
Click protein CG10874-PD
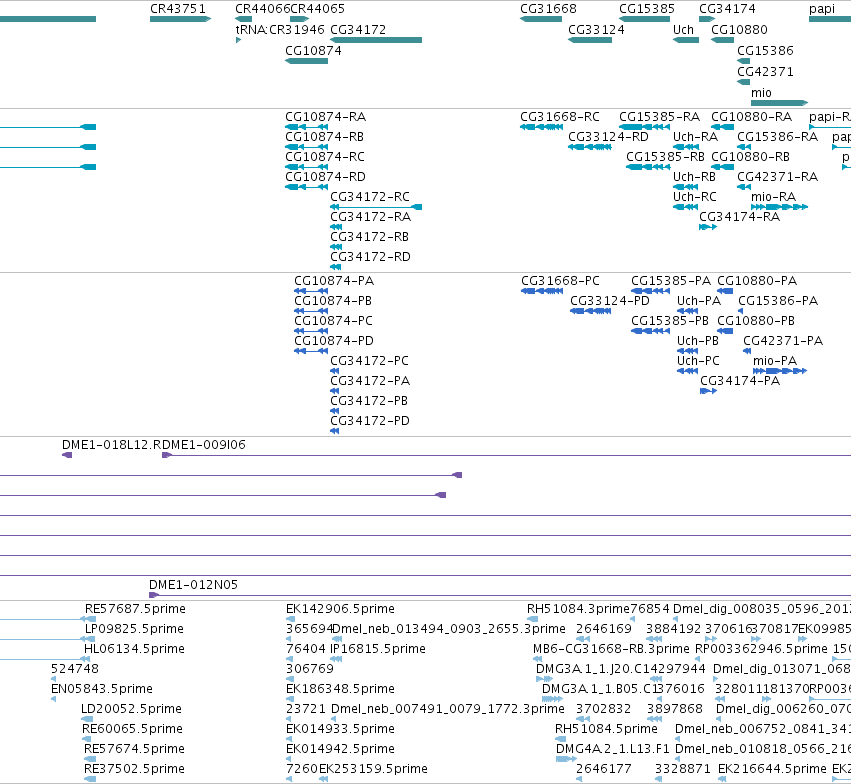(x=311, y=351)
